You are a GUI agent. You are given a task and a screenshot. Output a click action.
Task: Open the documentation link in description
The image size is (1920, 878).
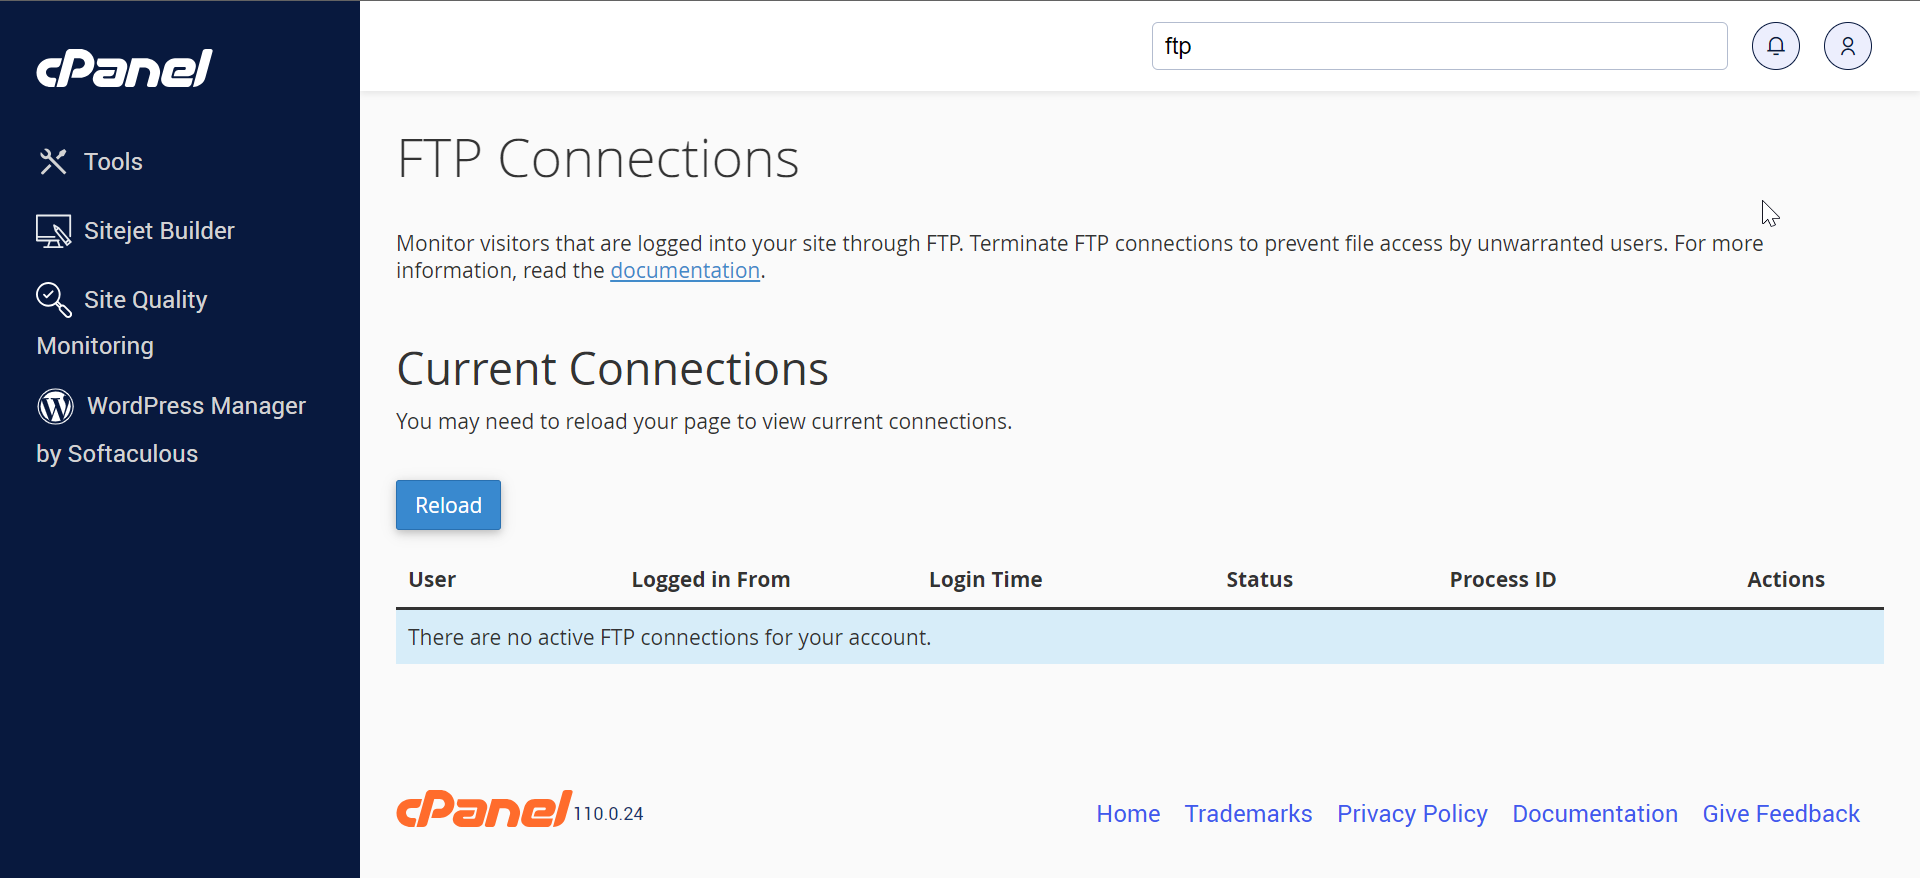click(685, 270)
